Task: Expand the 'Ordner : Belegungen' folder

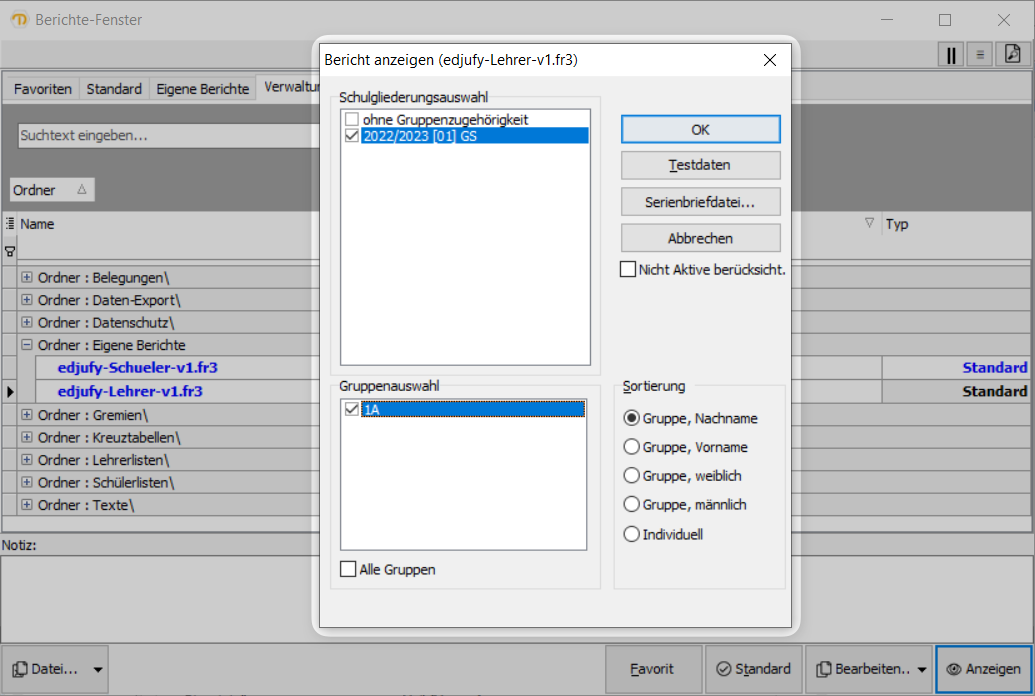Action: (x=27, y=277)
